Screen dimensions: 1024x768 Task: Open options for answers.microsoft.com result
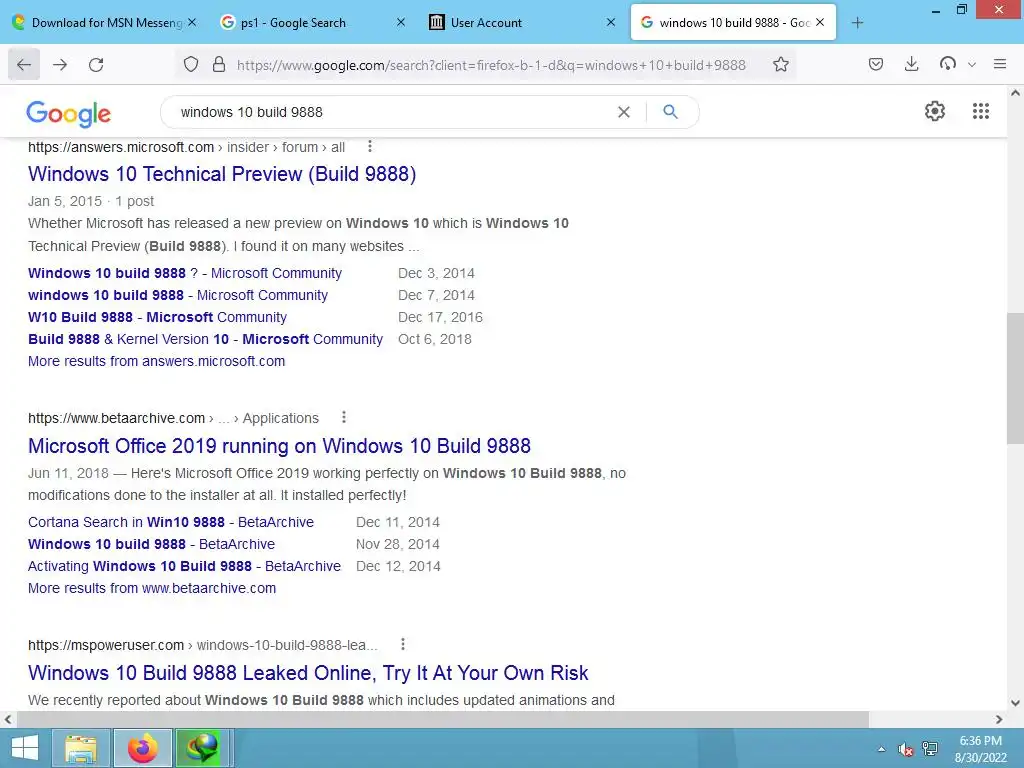370,146
